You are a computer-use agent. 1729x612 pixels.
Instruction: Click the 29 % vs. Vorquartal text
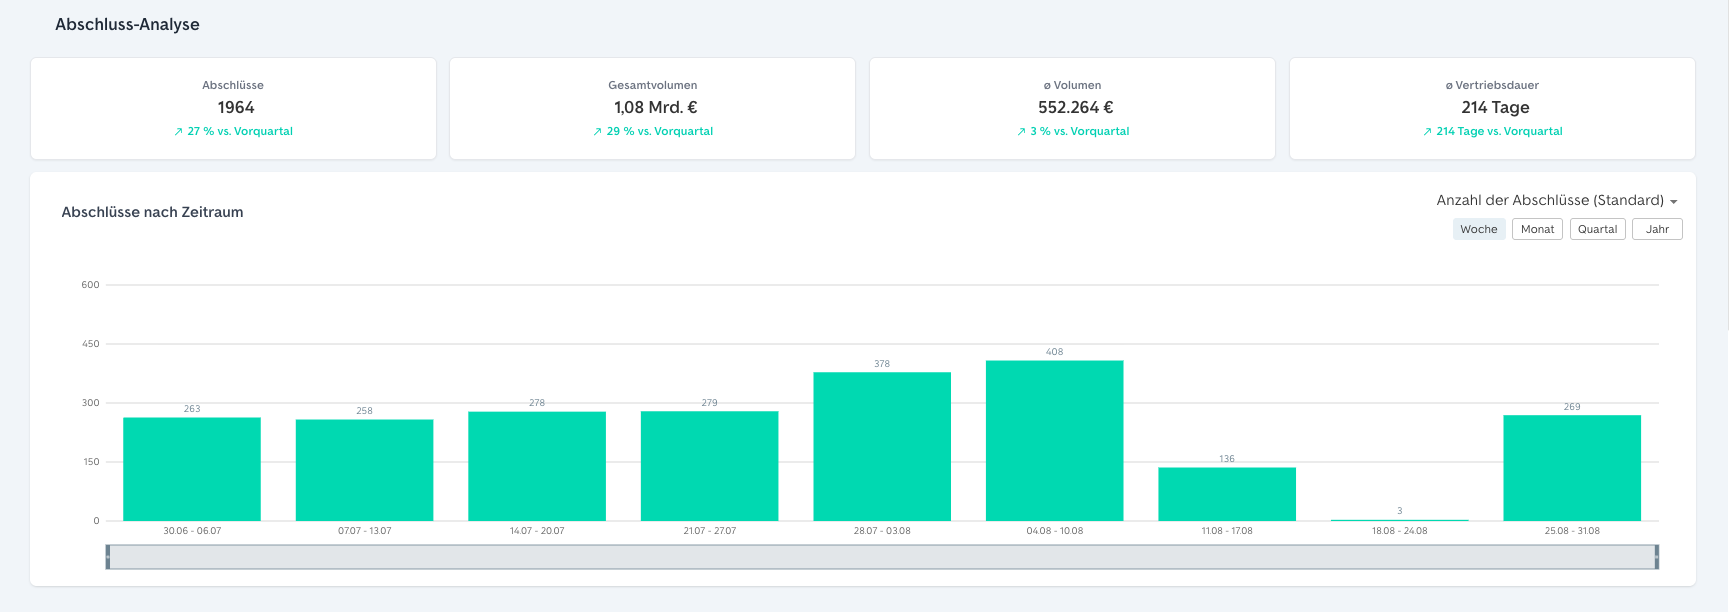click(x=660, y=132)
